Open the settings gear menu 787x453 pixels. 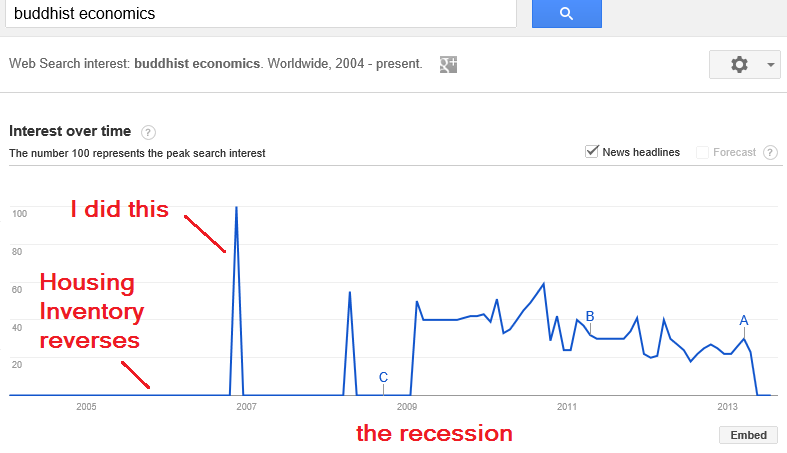[x=739, y=64]
